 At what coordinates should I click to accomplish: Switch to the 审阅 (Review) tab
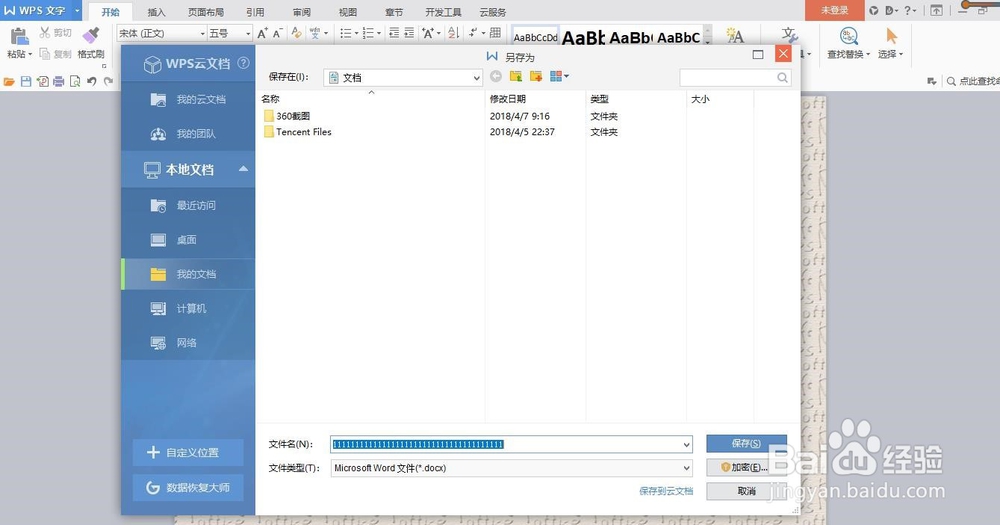click(302, 12)
